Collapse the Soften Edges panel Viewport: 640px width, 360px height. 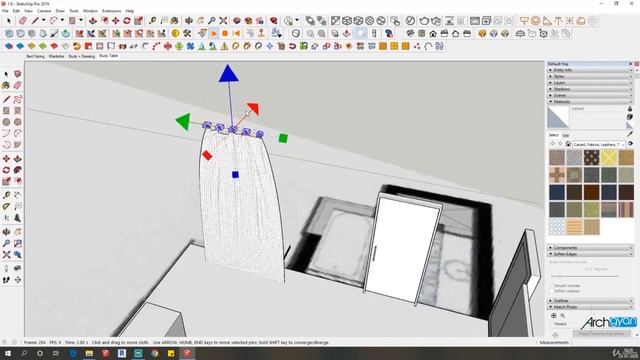pyautogui.click(x=590, y=254)
